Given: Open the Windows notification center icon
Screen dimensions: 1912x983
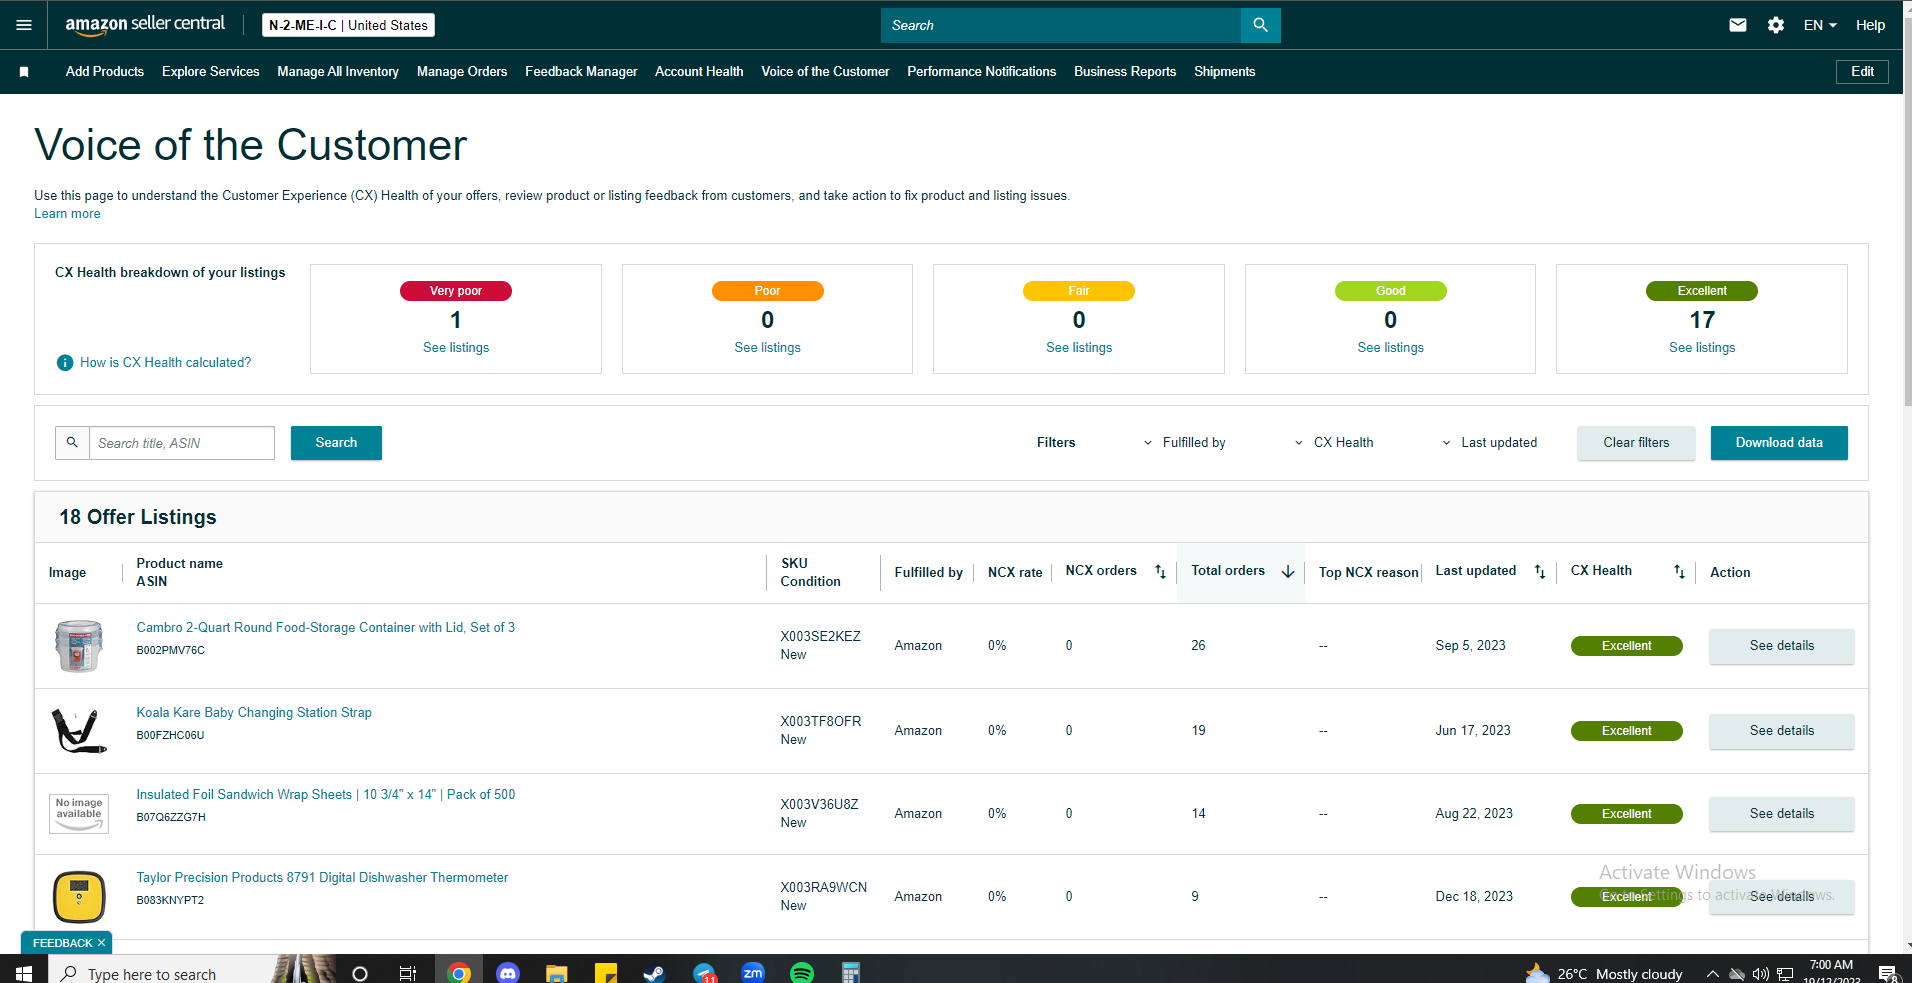Looking at the screenshot, I should [x=1888, y=973].
